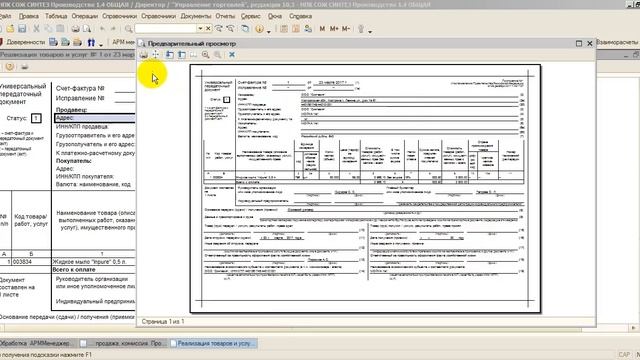The height and width of the screenshot is (360, 640).
Task: Click the Info help icon in main toolbar
Action: [259, 29]
